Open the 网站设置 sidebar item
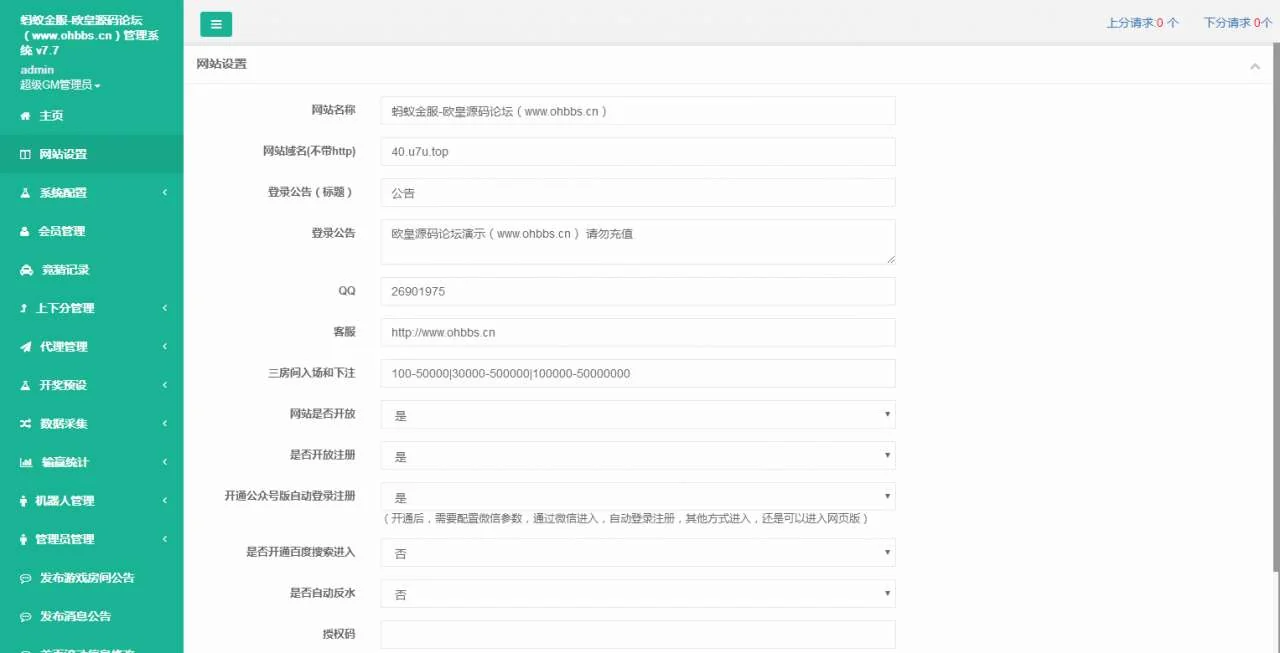1280x653 pixels. (x=64, y=154)
